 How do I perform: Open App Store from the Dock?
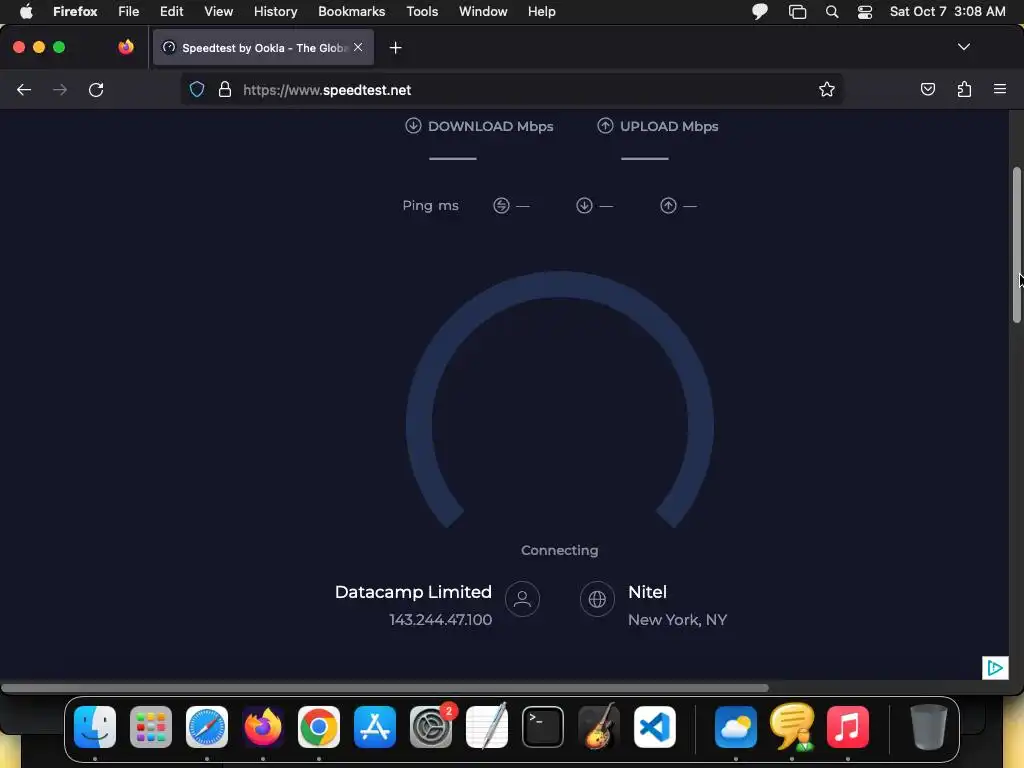click(x=375, y=727)
